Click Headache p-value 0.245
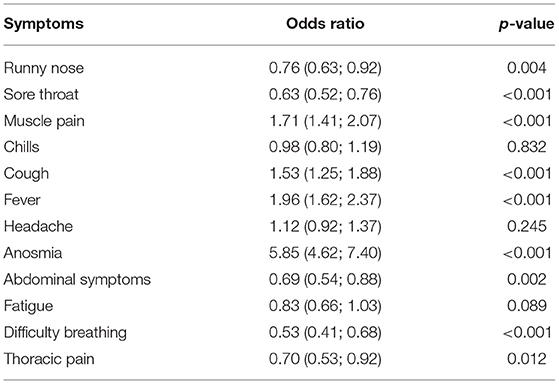Image resolution: width=559 pixels, height=384 pixels. click(527, 226)
